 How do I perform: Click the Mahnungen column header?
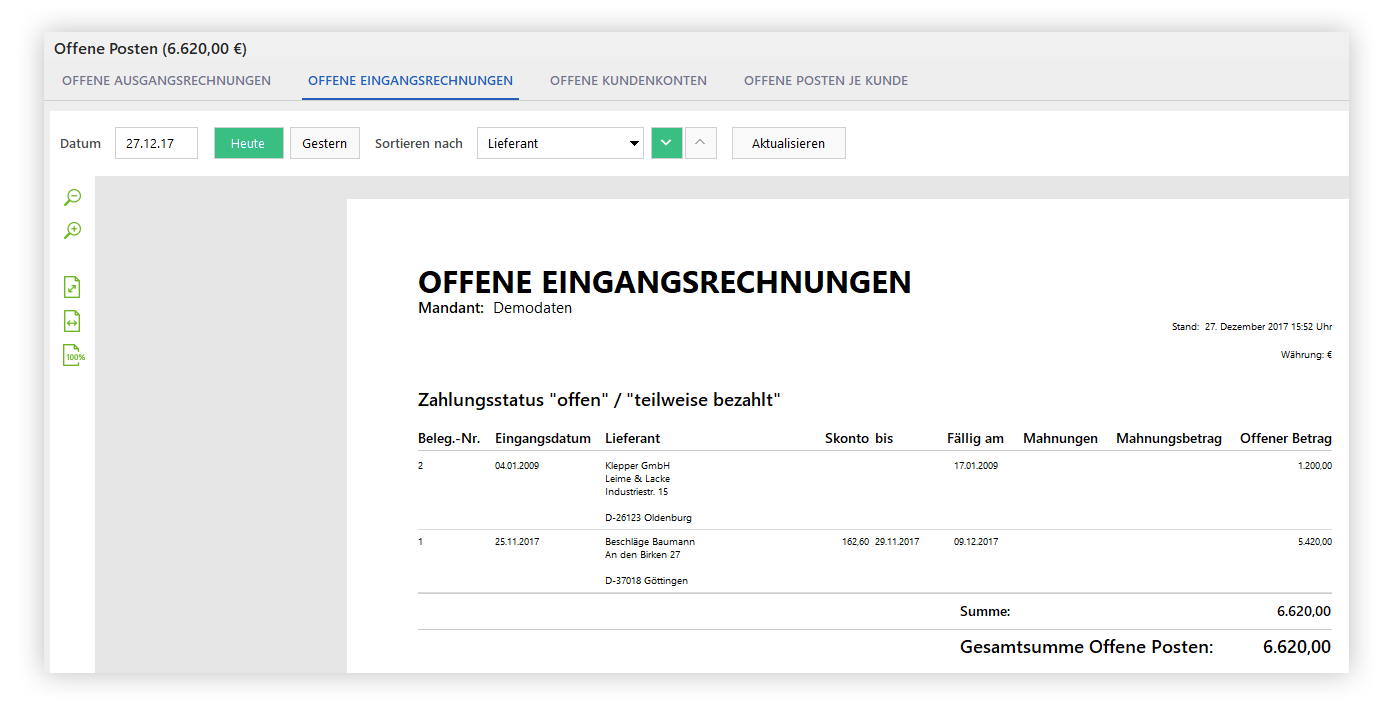coord(1060,438)
